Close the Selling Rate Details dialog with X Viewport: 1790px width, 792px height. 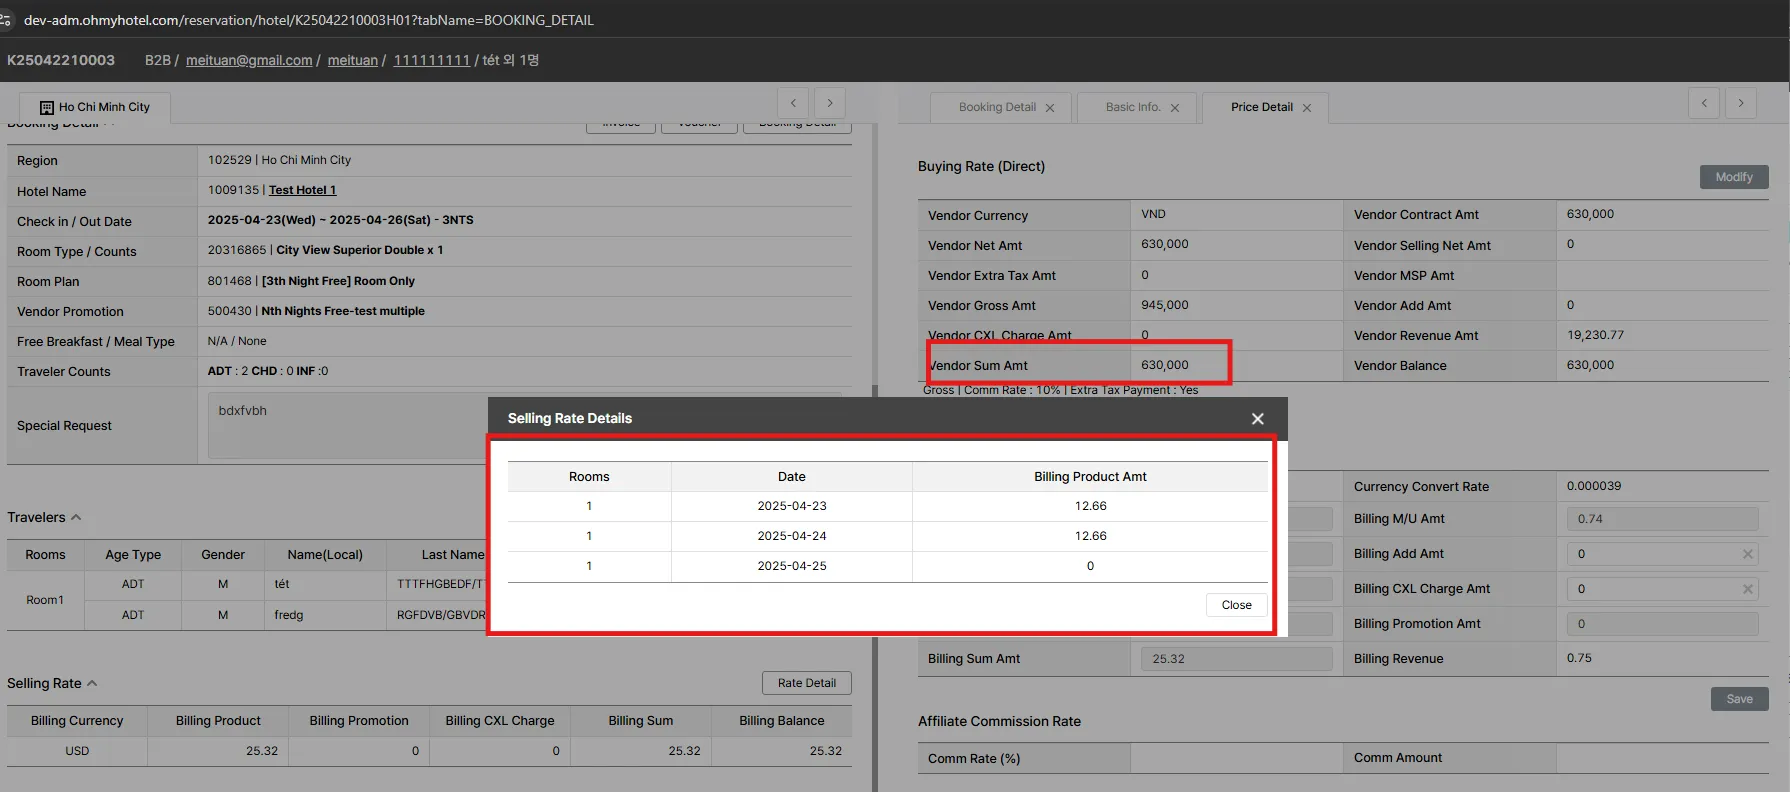1257,419
